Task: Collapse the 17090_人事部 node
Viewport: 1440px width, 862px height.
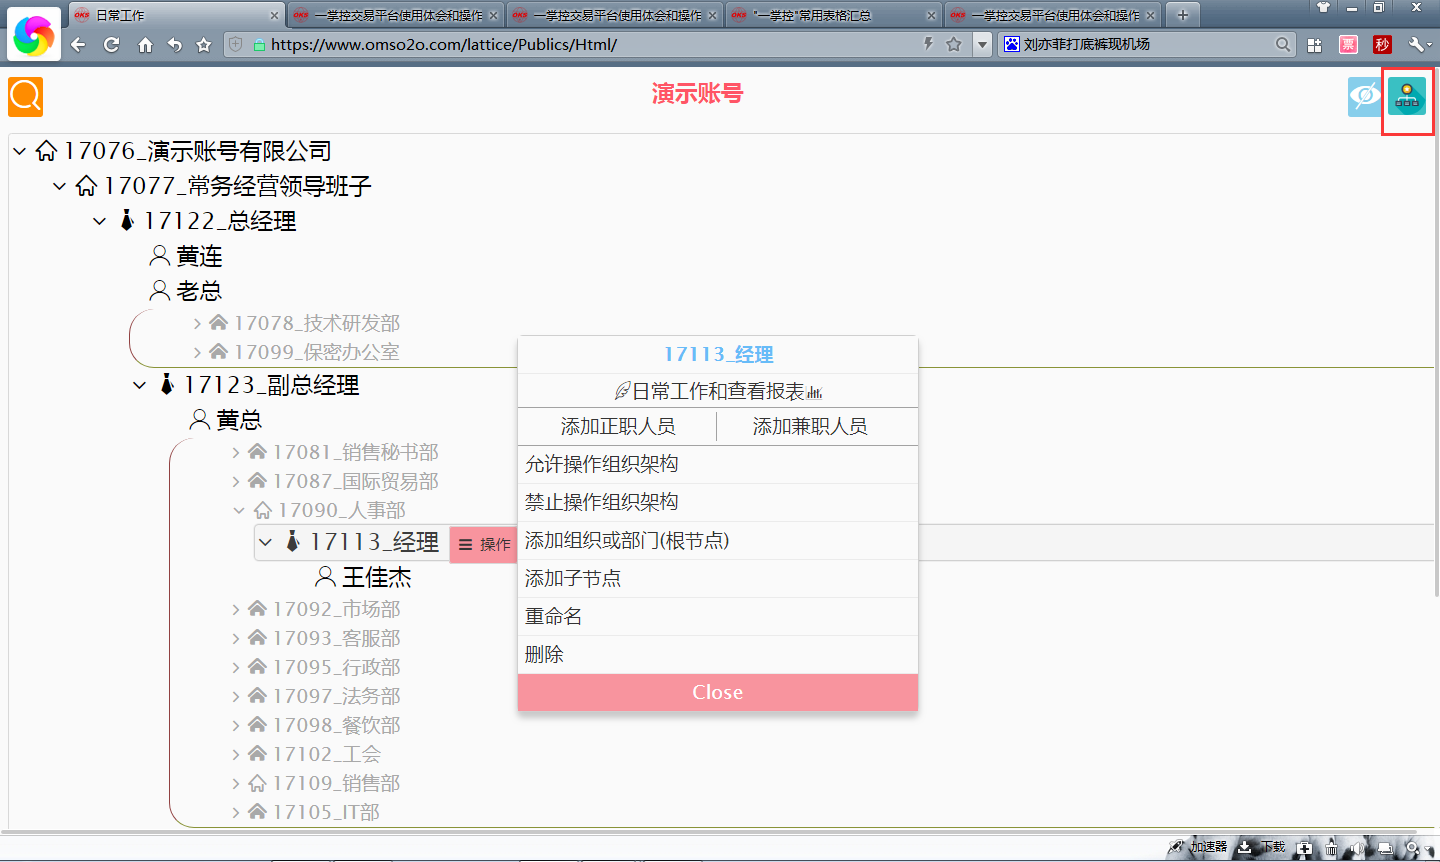Action: pos(238,510)
